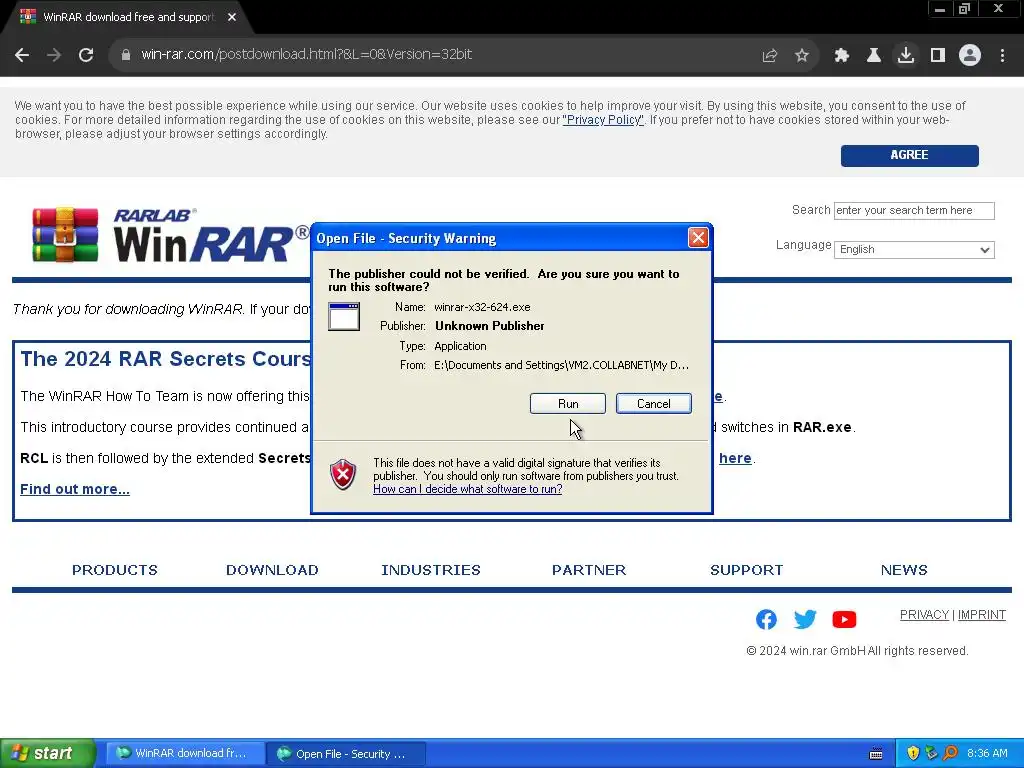Viewport: 1024px width, 768px height.
Task: Reload the page with the refresh icon
Action: tap(86, 55)
